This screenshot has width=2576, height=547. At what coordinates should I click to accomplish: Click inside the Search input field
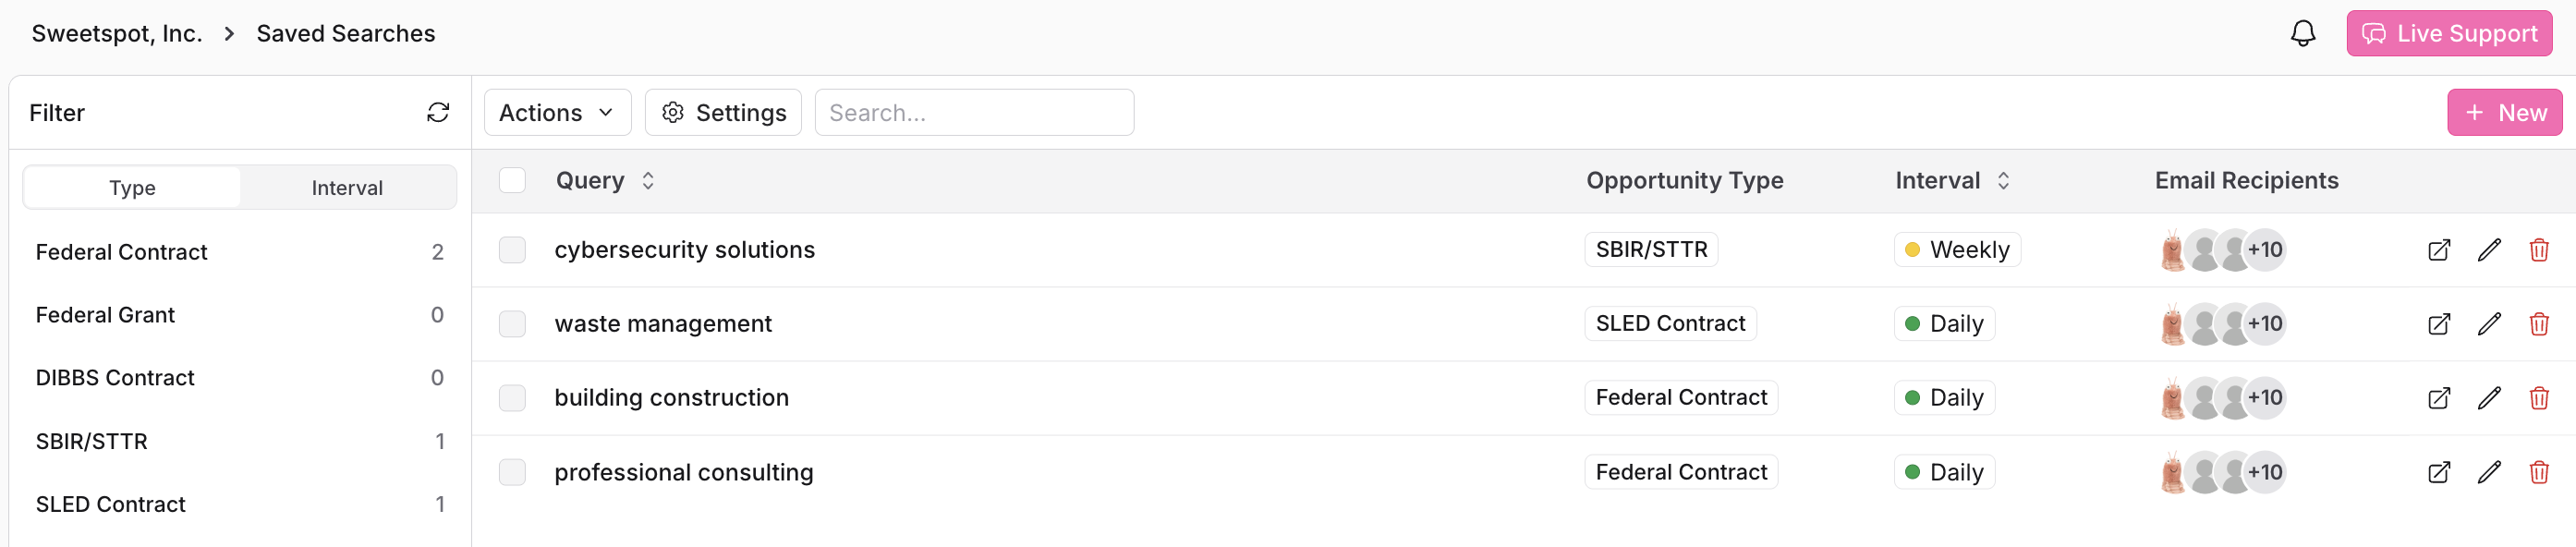[x=973, y=112]
